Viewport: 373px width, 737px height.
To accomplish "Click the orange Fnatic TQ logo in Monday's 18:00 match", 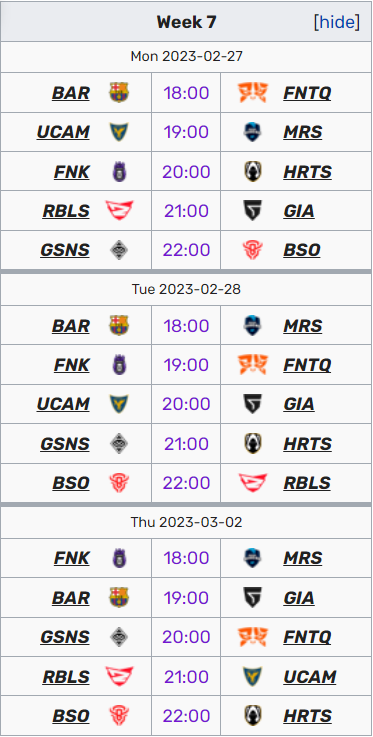I will (x=253, y=93).
